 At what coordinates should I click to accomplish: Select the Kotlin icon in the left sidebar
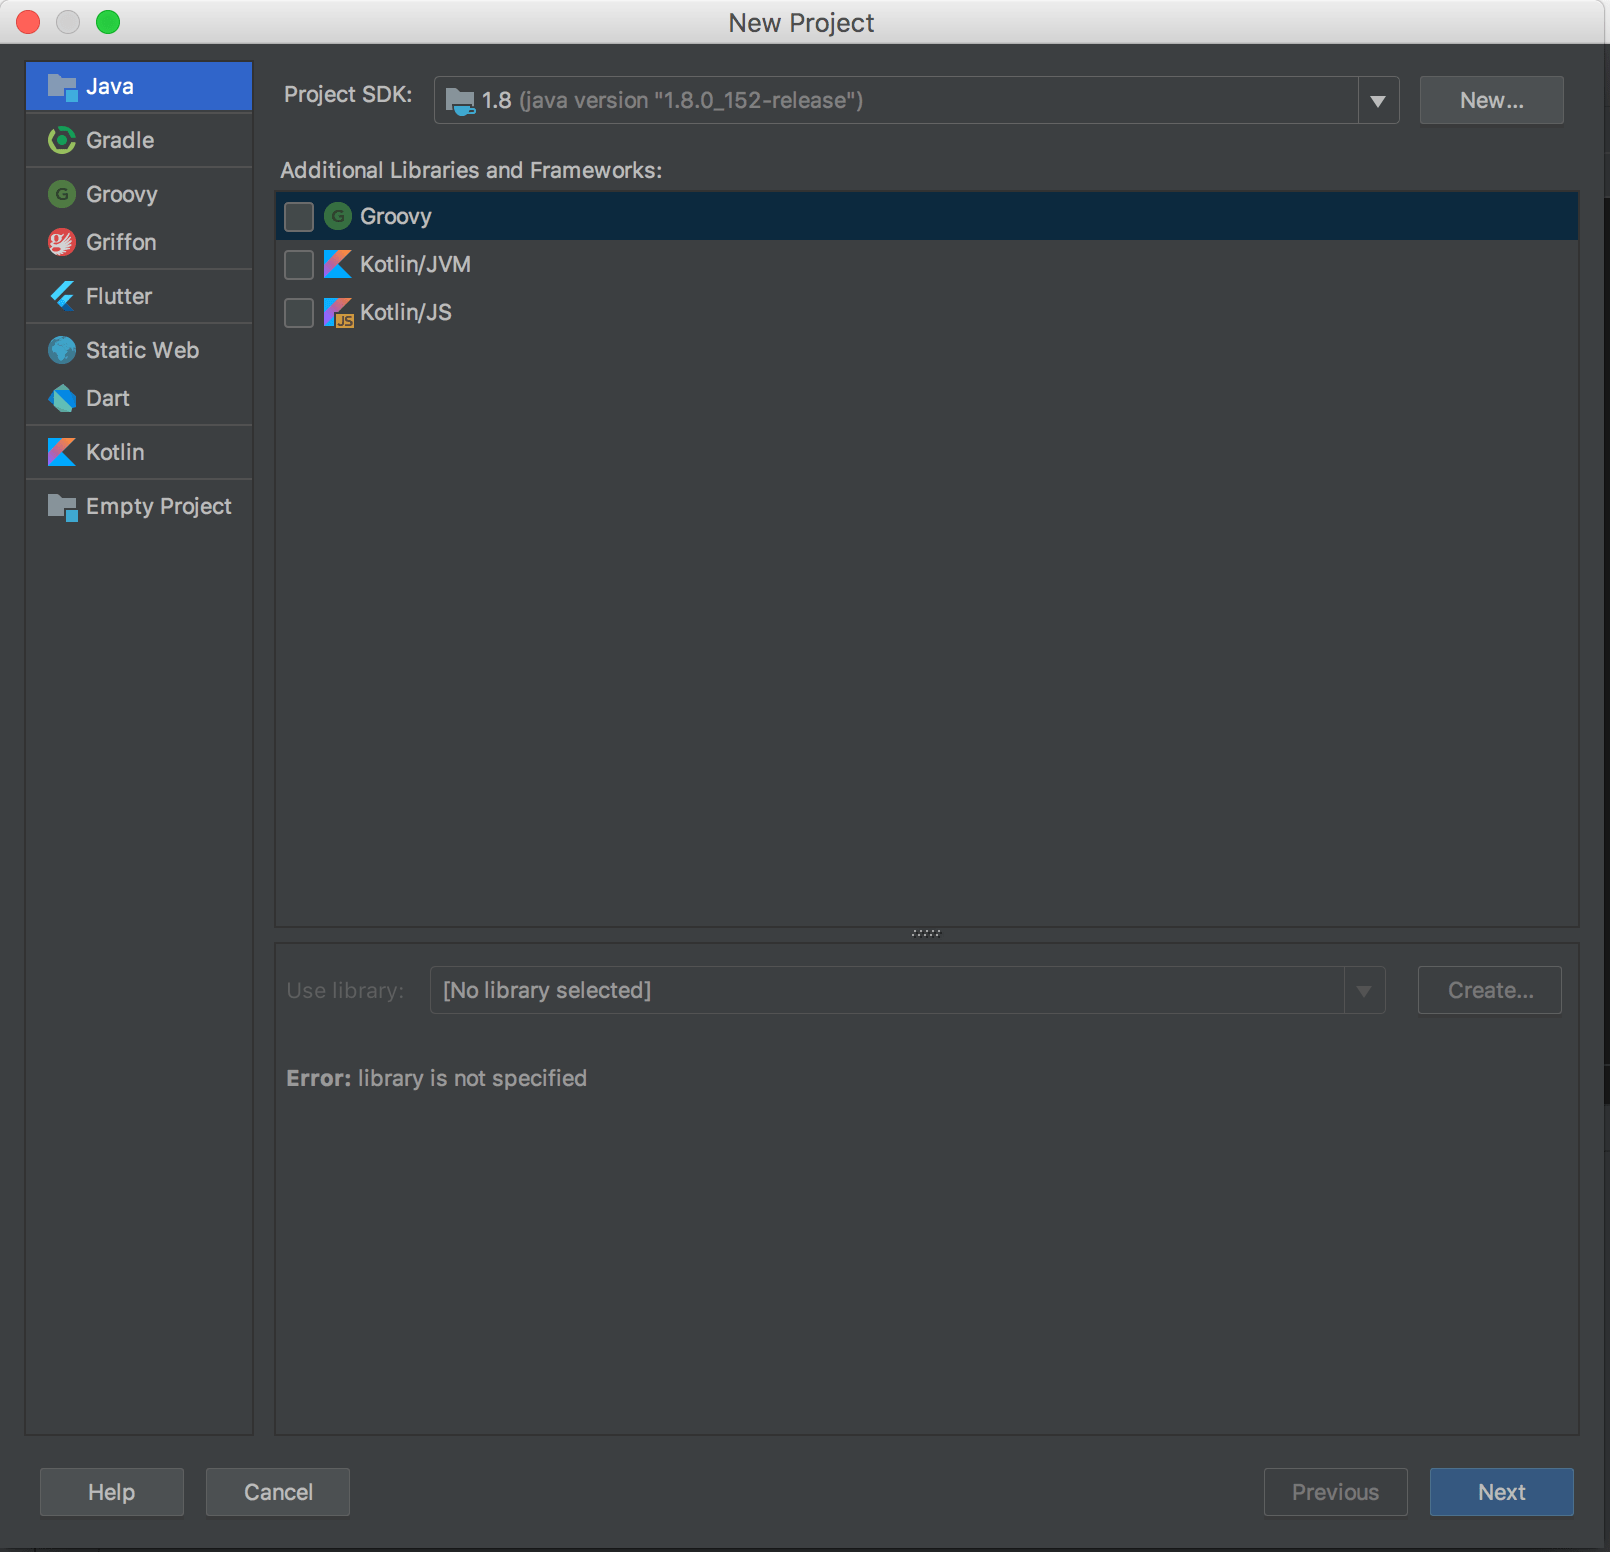62,452
